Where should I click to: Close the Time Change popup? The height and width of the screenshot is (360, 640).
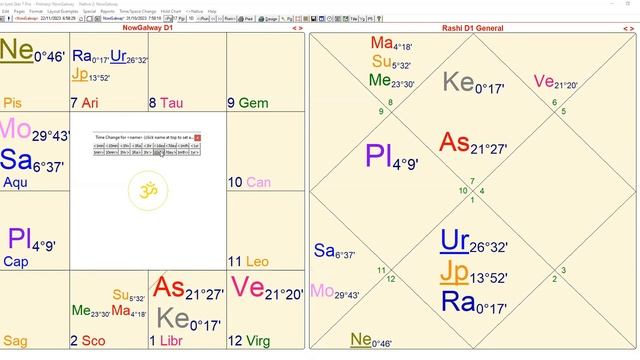click(198, 138)
